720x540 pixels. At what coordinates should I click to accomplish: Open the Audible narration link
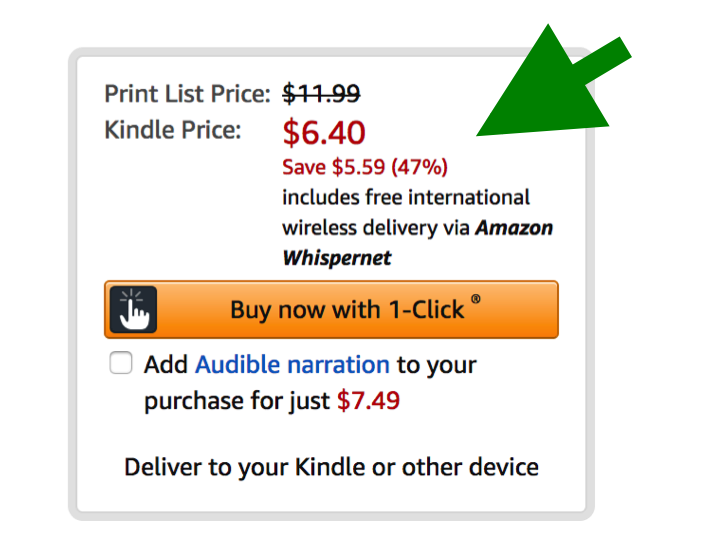coord(292,365)
